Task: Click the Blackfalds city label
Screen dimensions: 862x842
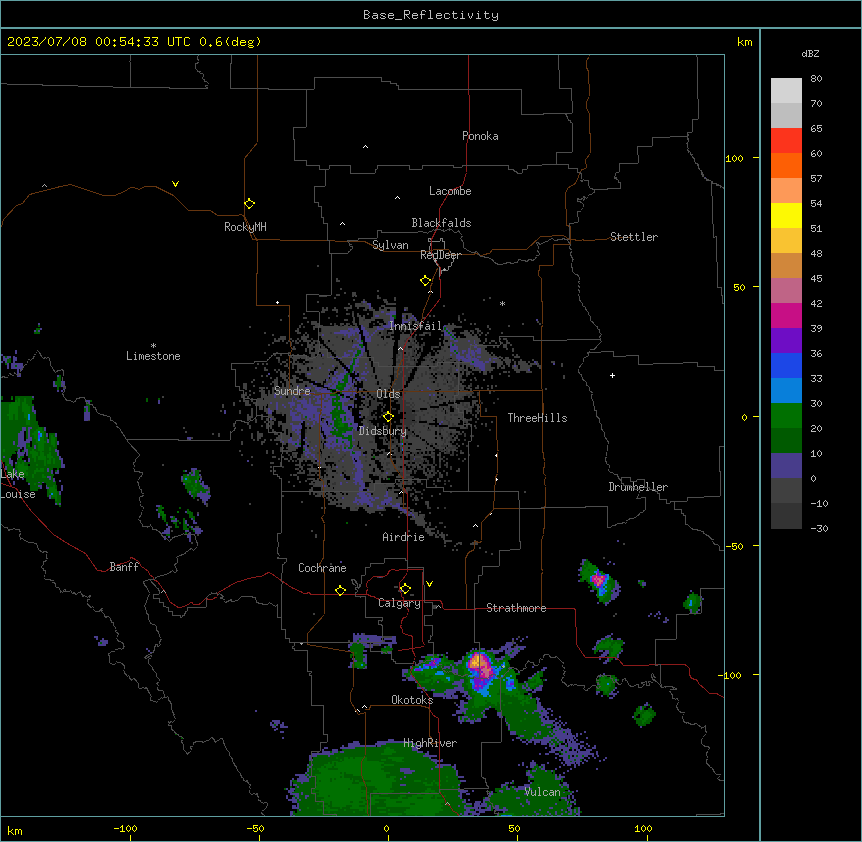Action: point(441,223)
